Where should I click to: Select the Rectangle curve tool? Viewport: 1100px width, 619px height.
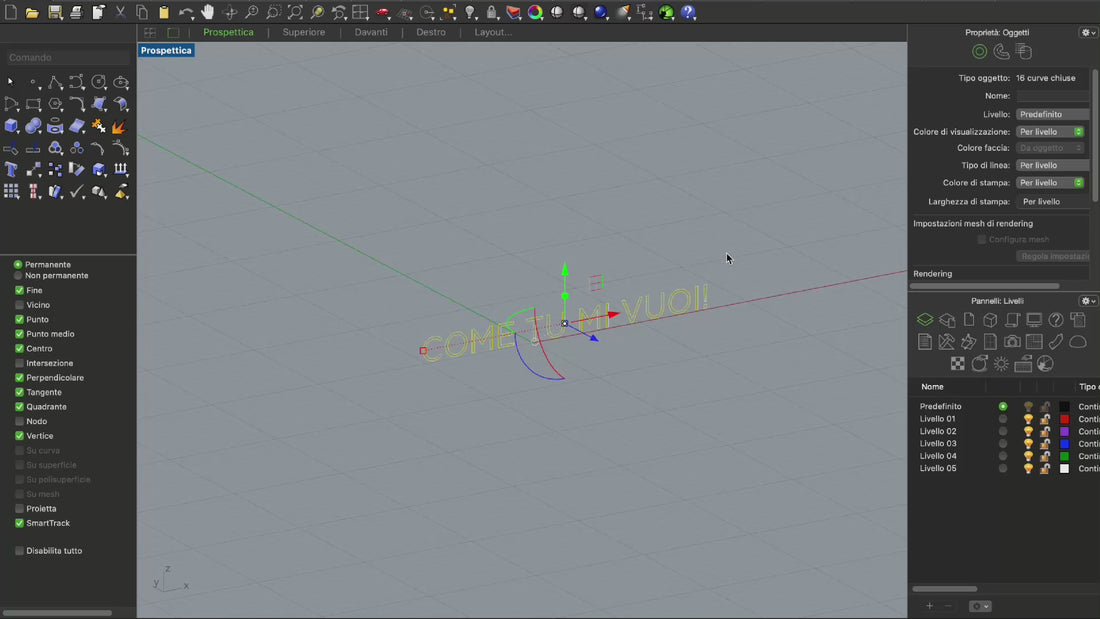33,104
